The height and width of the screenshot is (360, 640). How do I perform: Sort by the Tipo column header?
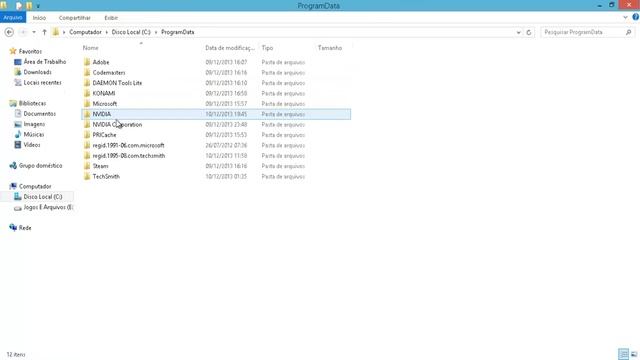click(x=267, y=48)
